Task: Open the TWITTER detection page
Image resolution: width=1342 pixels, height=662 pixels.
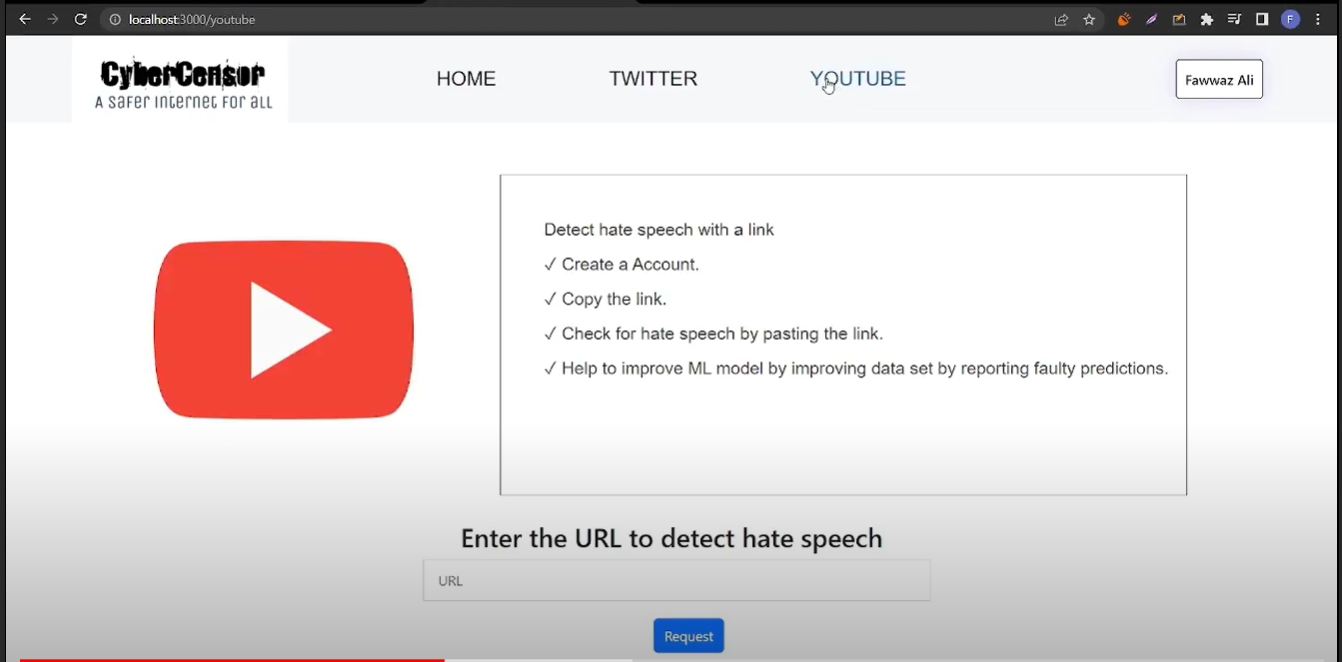Action: click(653, 79)
